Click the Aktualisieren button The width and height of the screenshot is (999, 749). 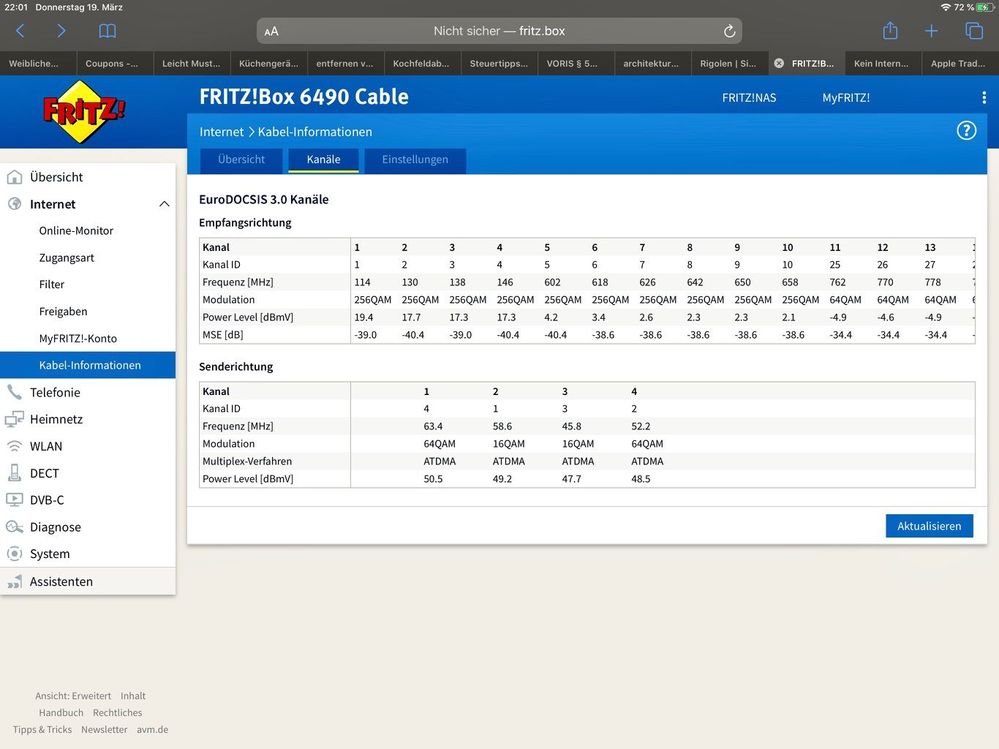click(x=929, y=526)
